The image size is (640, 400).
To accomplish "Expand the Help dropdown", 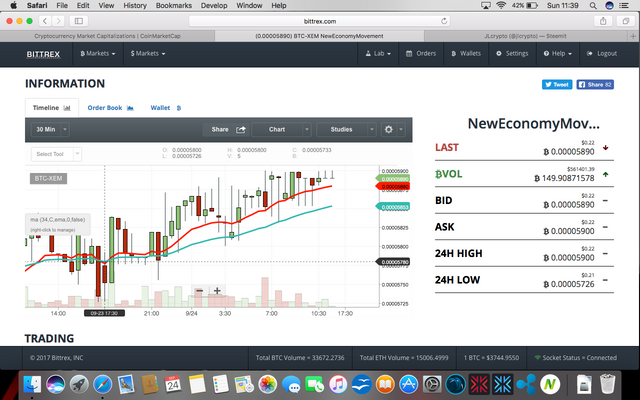I will [558, 53].
